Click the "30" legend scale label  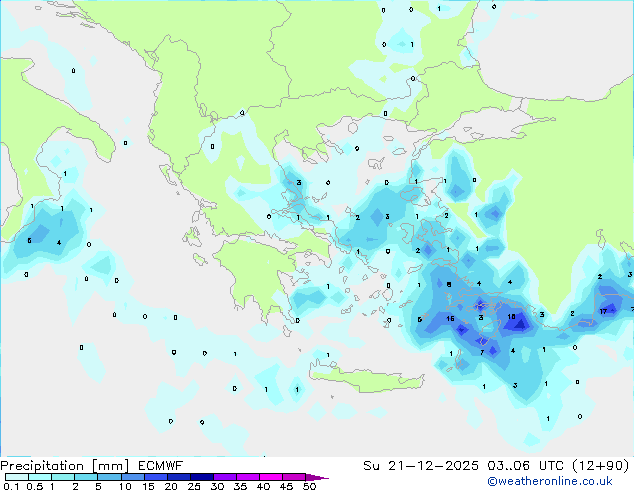coord(217,486)
